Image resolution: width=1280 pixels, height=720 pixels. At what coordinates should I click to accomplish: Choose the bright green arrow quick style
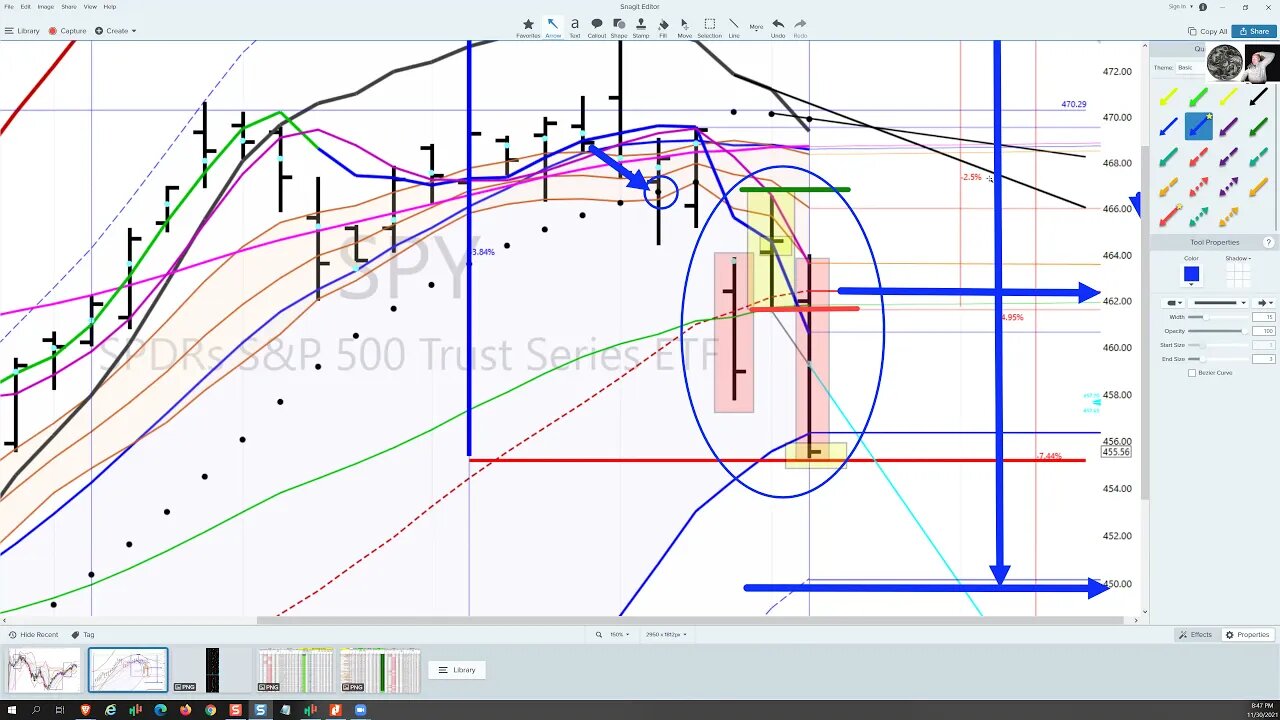(1198, 98)
